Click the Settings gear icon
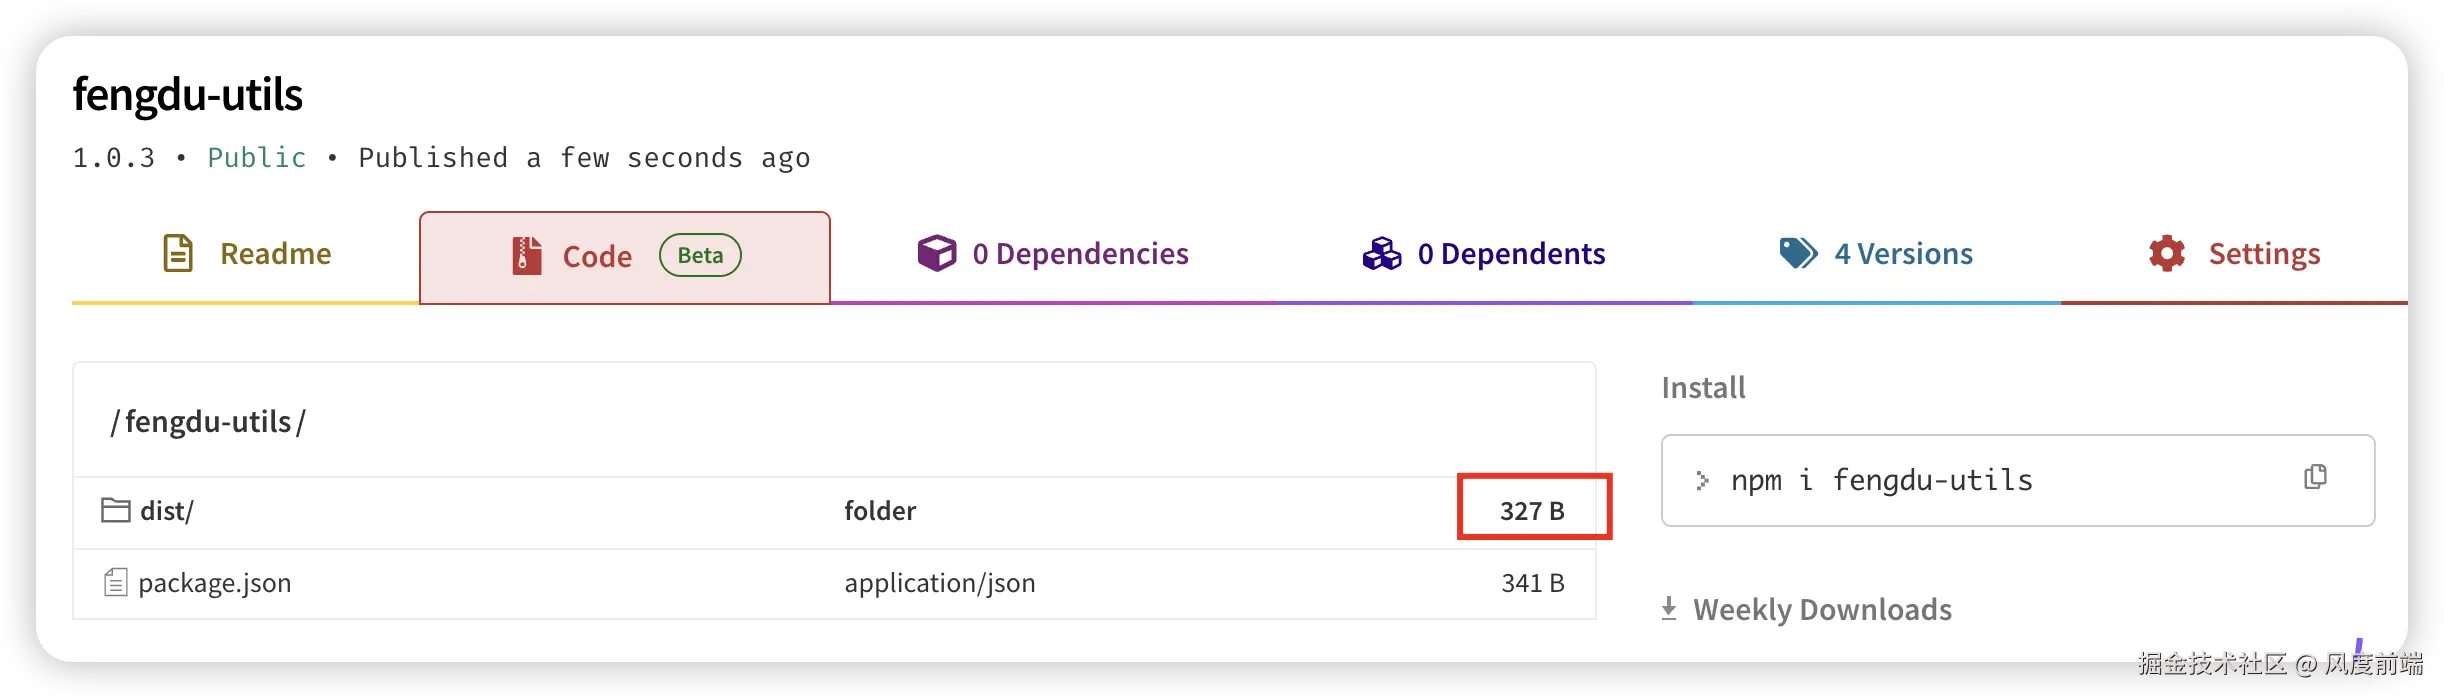The height and width of the screenshot is (698, 2444). coord(2167,253)
